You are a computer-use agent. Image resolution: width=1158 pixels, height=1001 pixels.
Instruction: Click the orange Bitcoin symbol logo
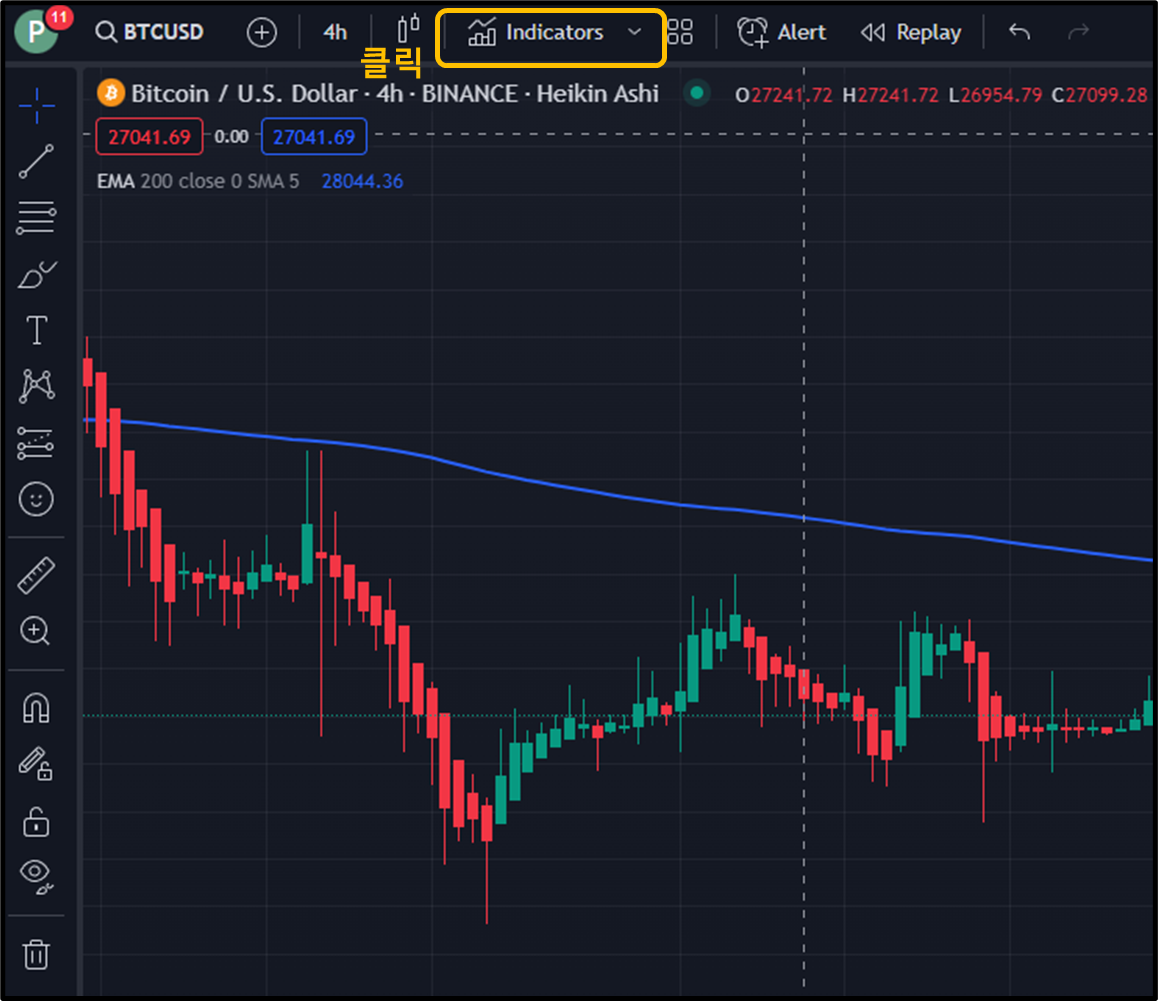(x=111, y=93)
